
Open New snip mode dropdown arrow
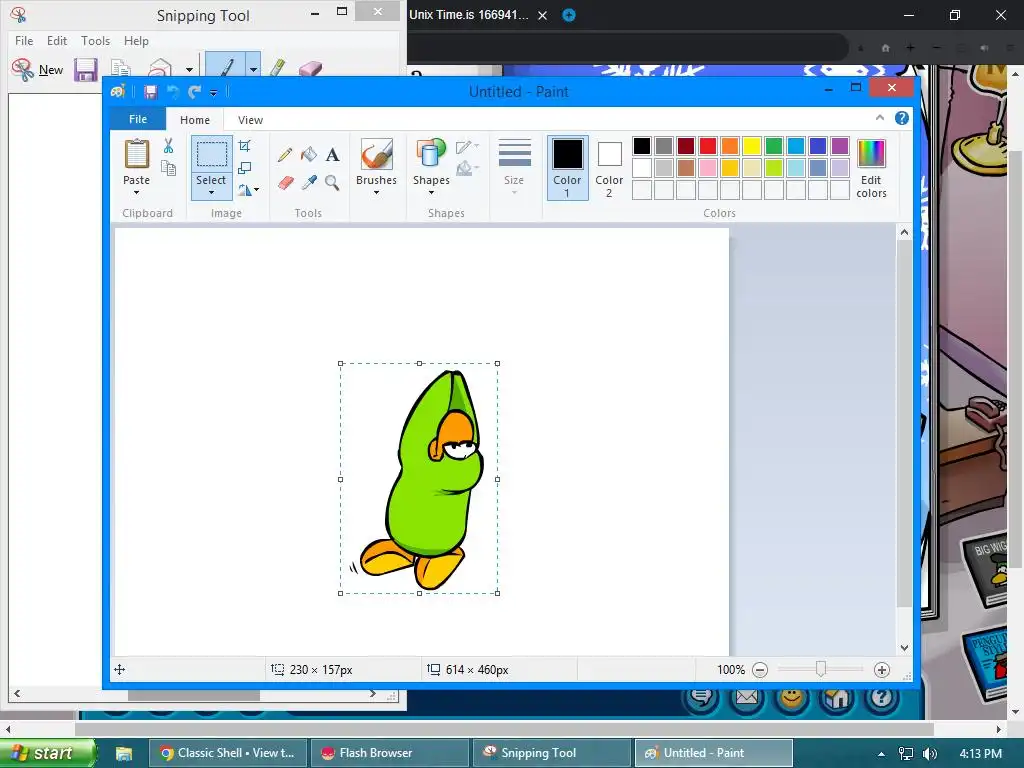pos(189,69)
